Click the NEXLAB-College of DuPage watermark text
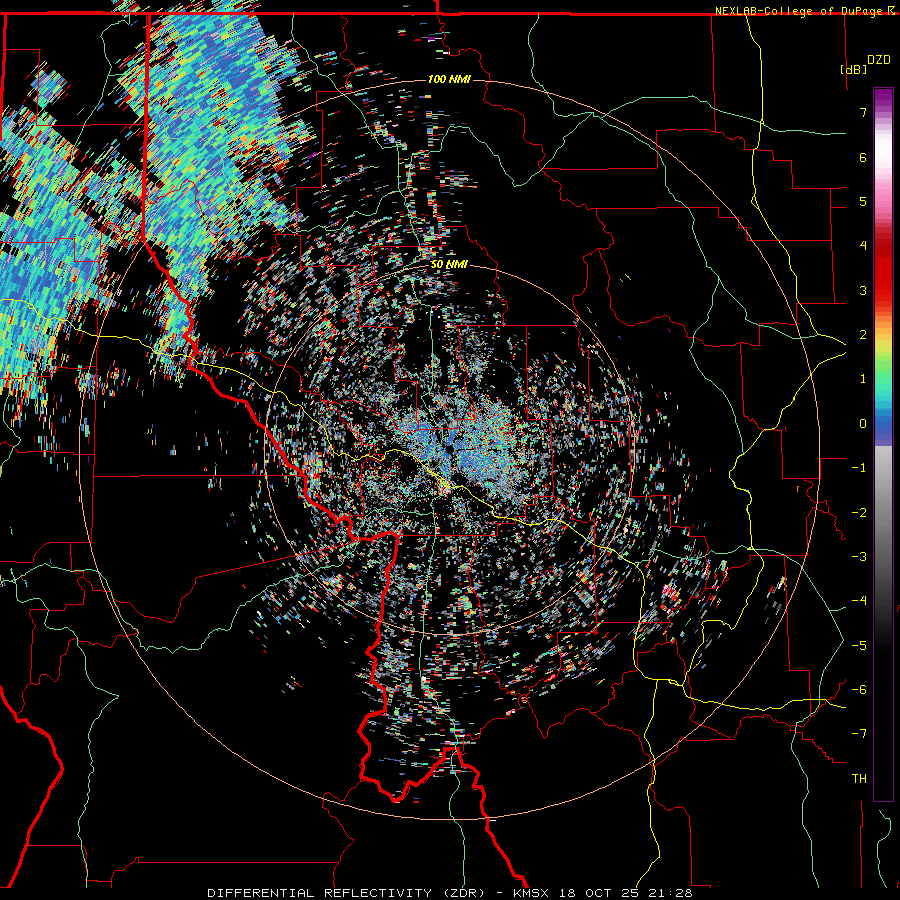Viewport: 900px width, 900px height. 806,11
